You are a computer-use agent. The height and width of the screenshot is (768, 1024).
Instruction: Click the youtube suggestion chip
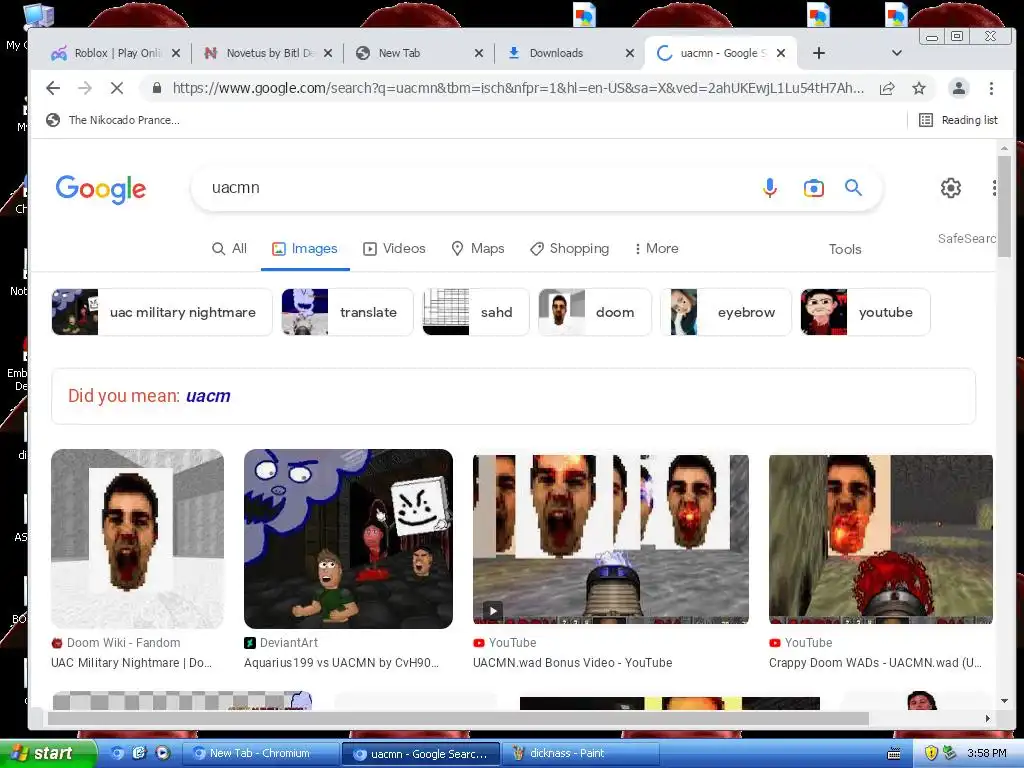[865, 312]
